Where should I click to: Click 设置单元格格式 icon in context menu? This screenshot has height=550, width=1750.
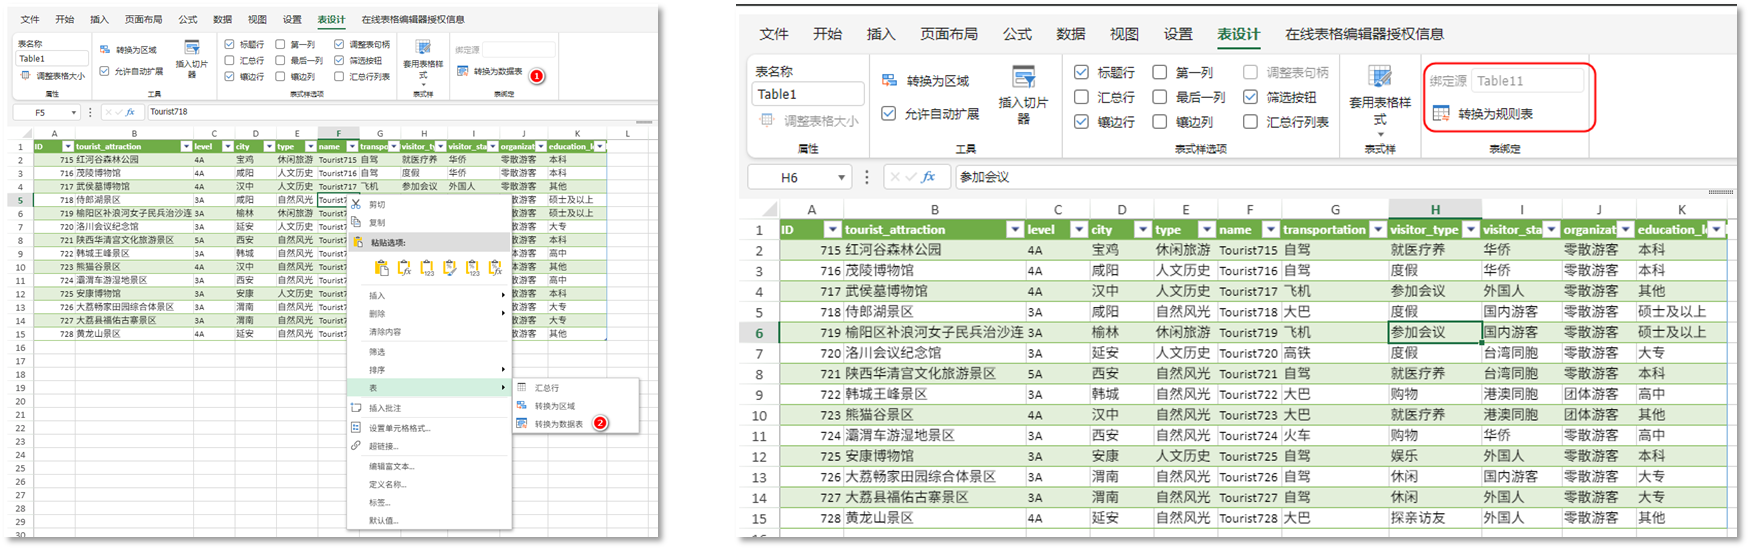point(356,427)
